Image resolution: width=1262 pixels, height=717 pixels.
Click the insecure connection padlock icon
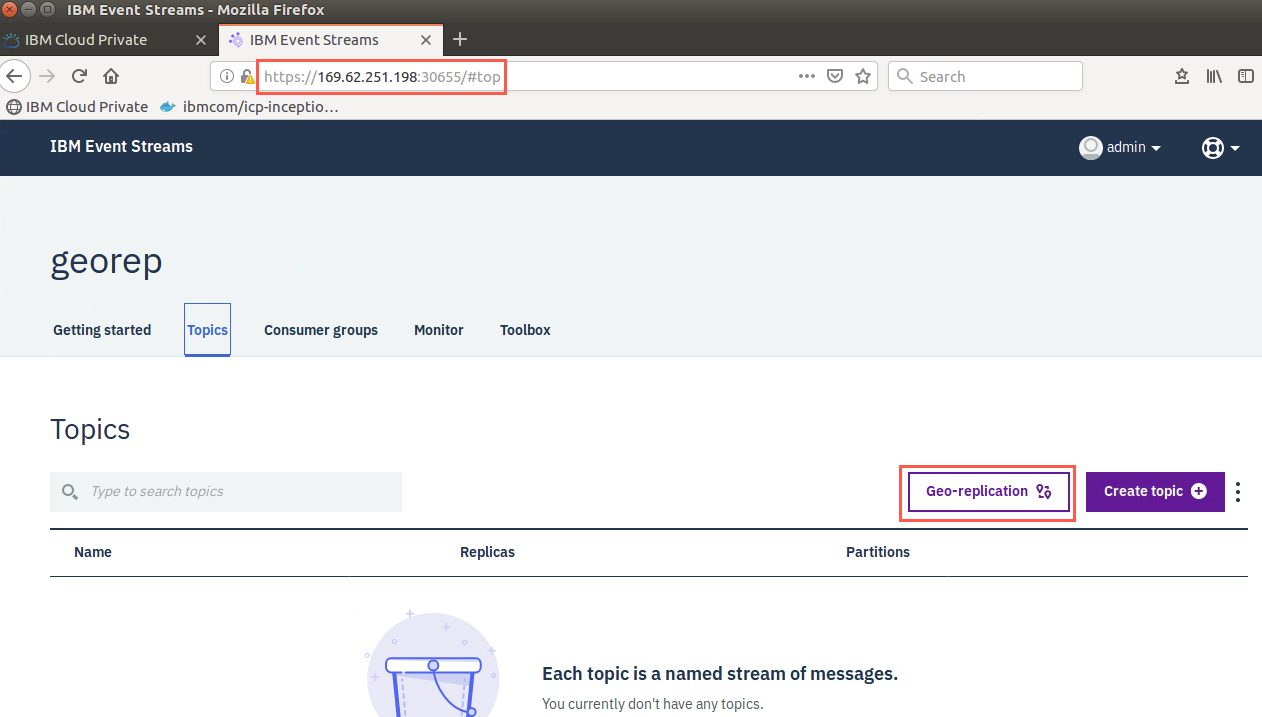pyautogui.click(x=246, y=76)
